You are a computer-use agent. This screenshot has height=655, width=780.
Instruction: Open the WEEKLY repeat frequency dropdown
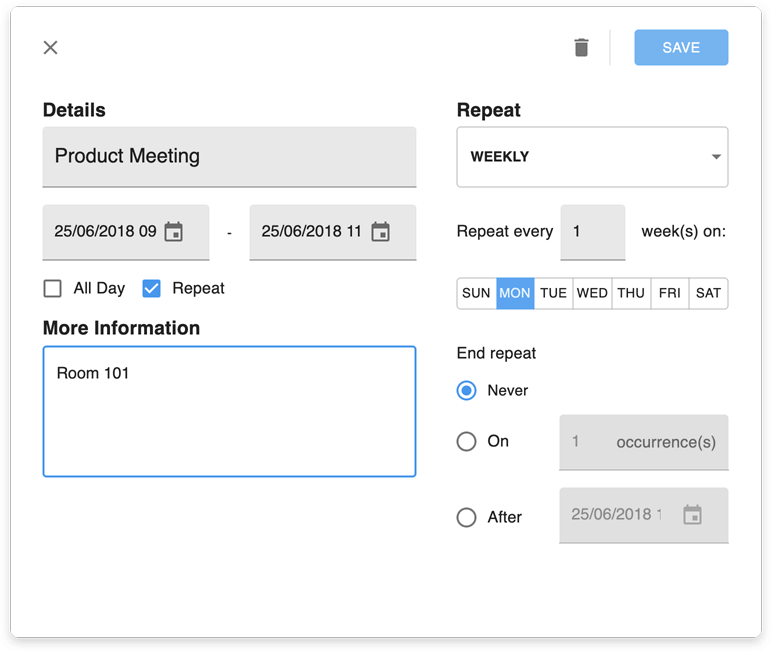592,157
